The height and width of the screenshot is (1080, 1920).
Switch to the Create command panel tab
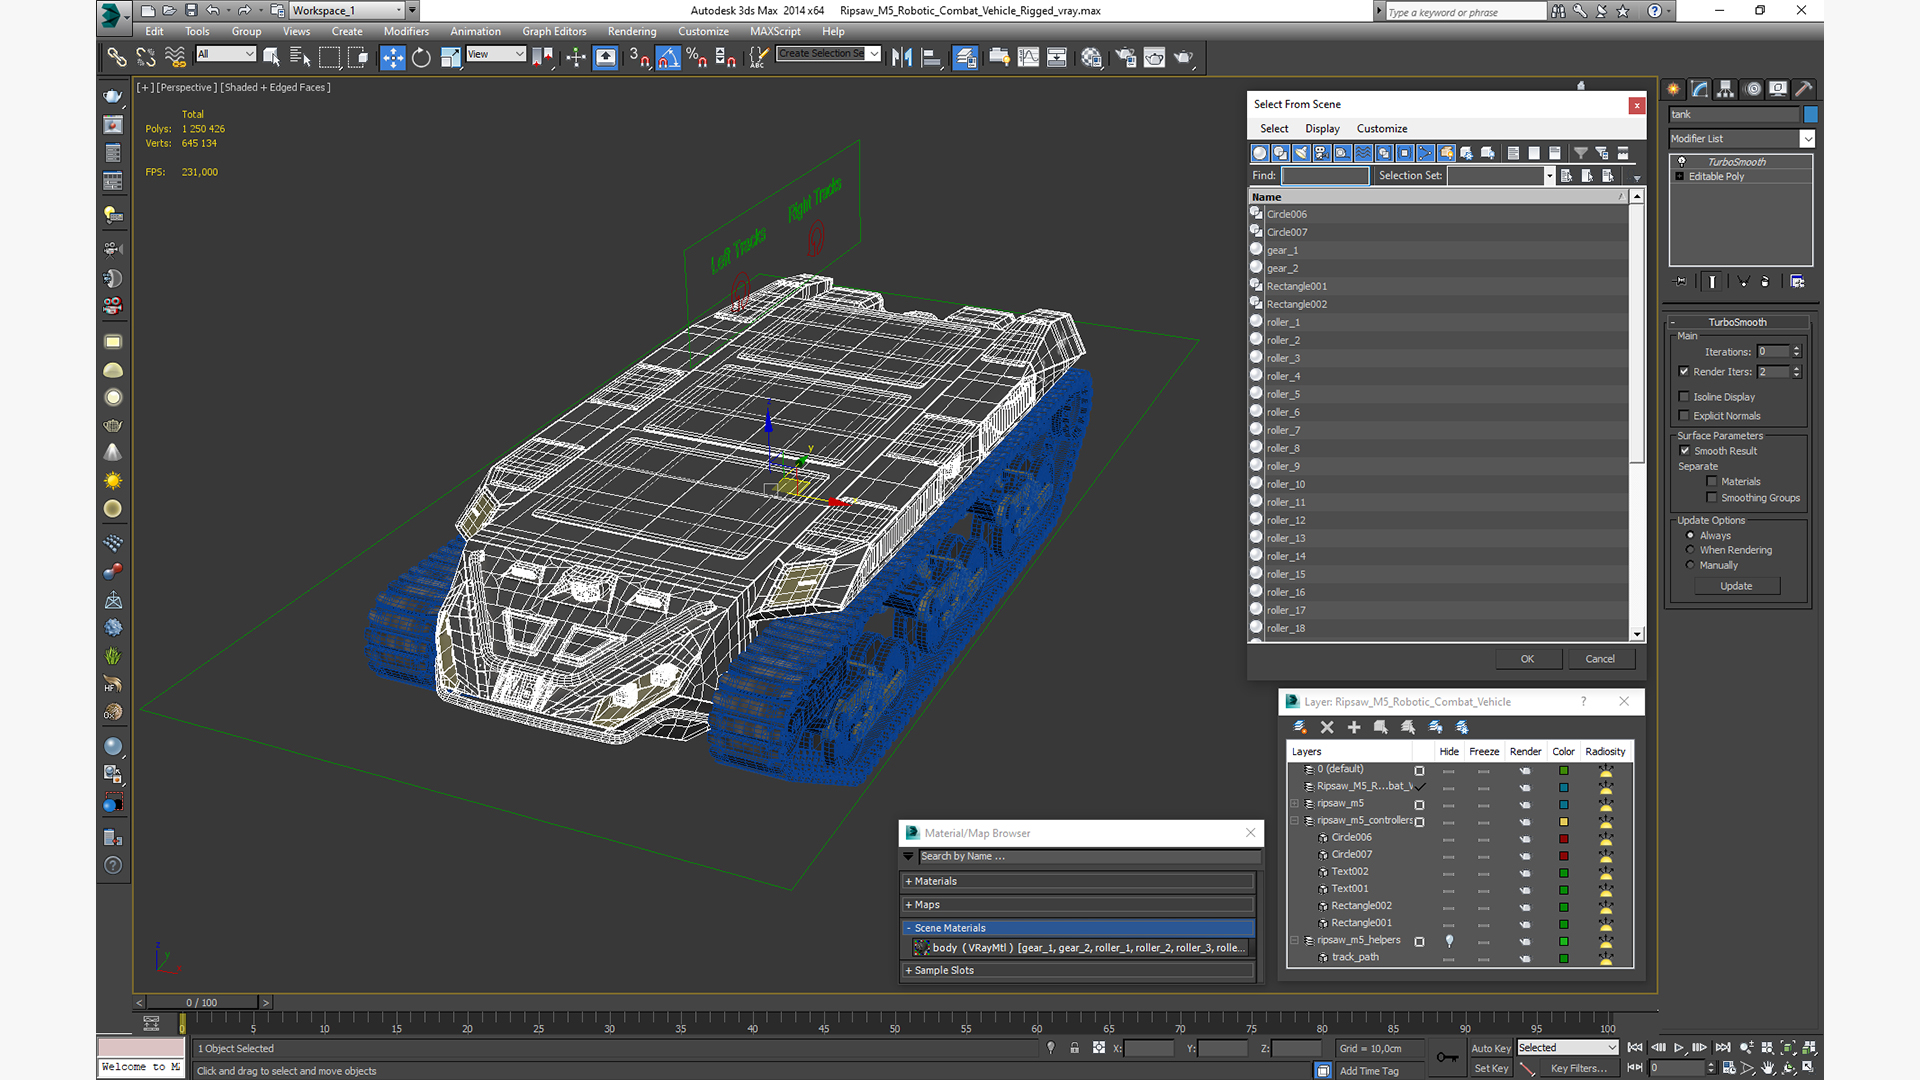tap(1673, 88)
